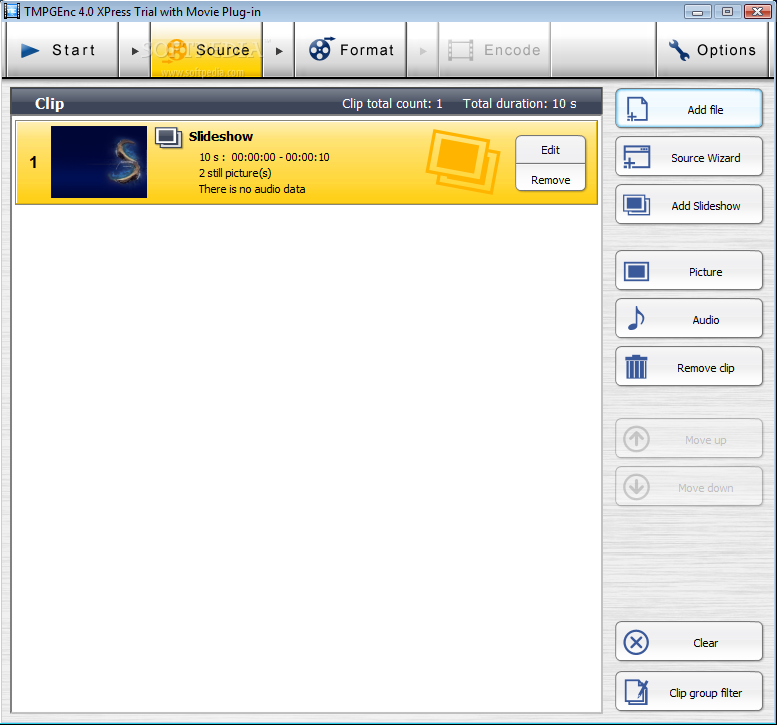Edit the Slideshow clip
This screenshot has height=725, width=777.
click(x=550, y=150)
